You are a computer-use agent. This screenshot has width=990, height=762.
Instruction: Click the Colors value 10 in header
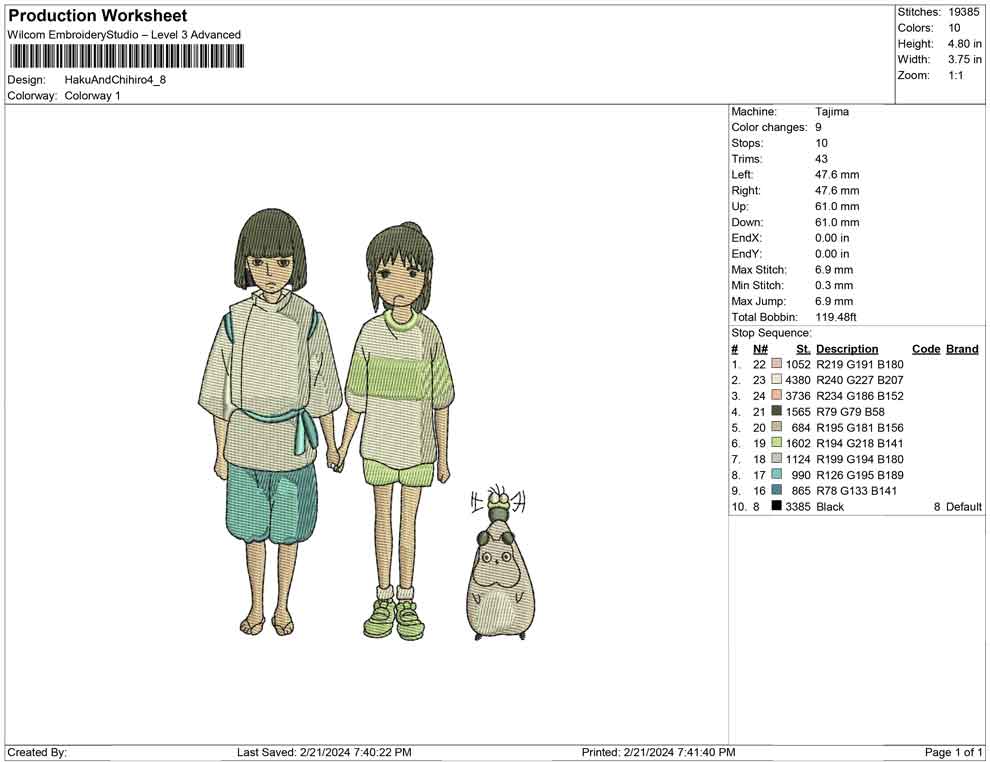pyautogui.click(x=954, y=28)
